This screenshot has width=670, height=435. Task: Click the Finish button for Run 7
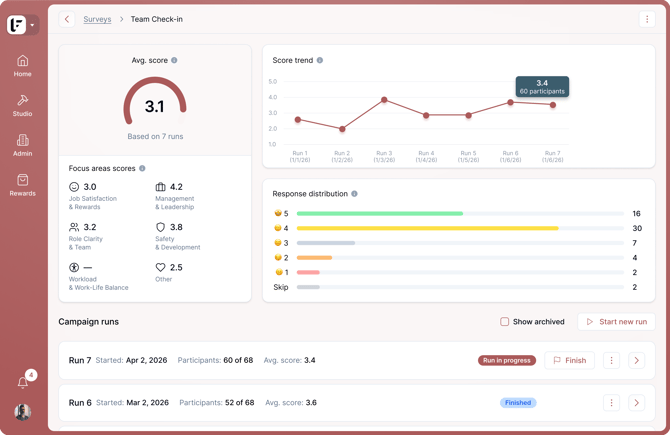click(x=569, y=360)
